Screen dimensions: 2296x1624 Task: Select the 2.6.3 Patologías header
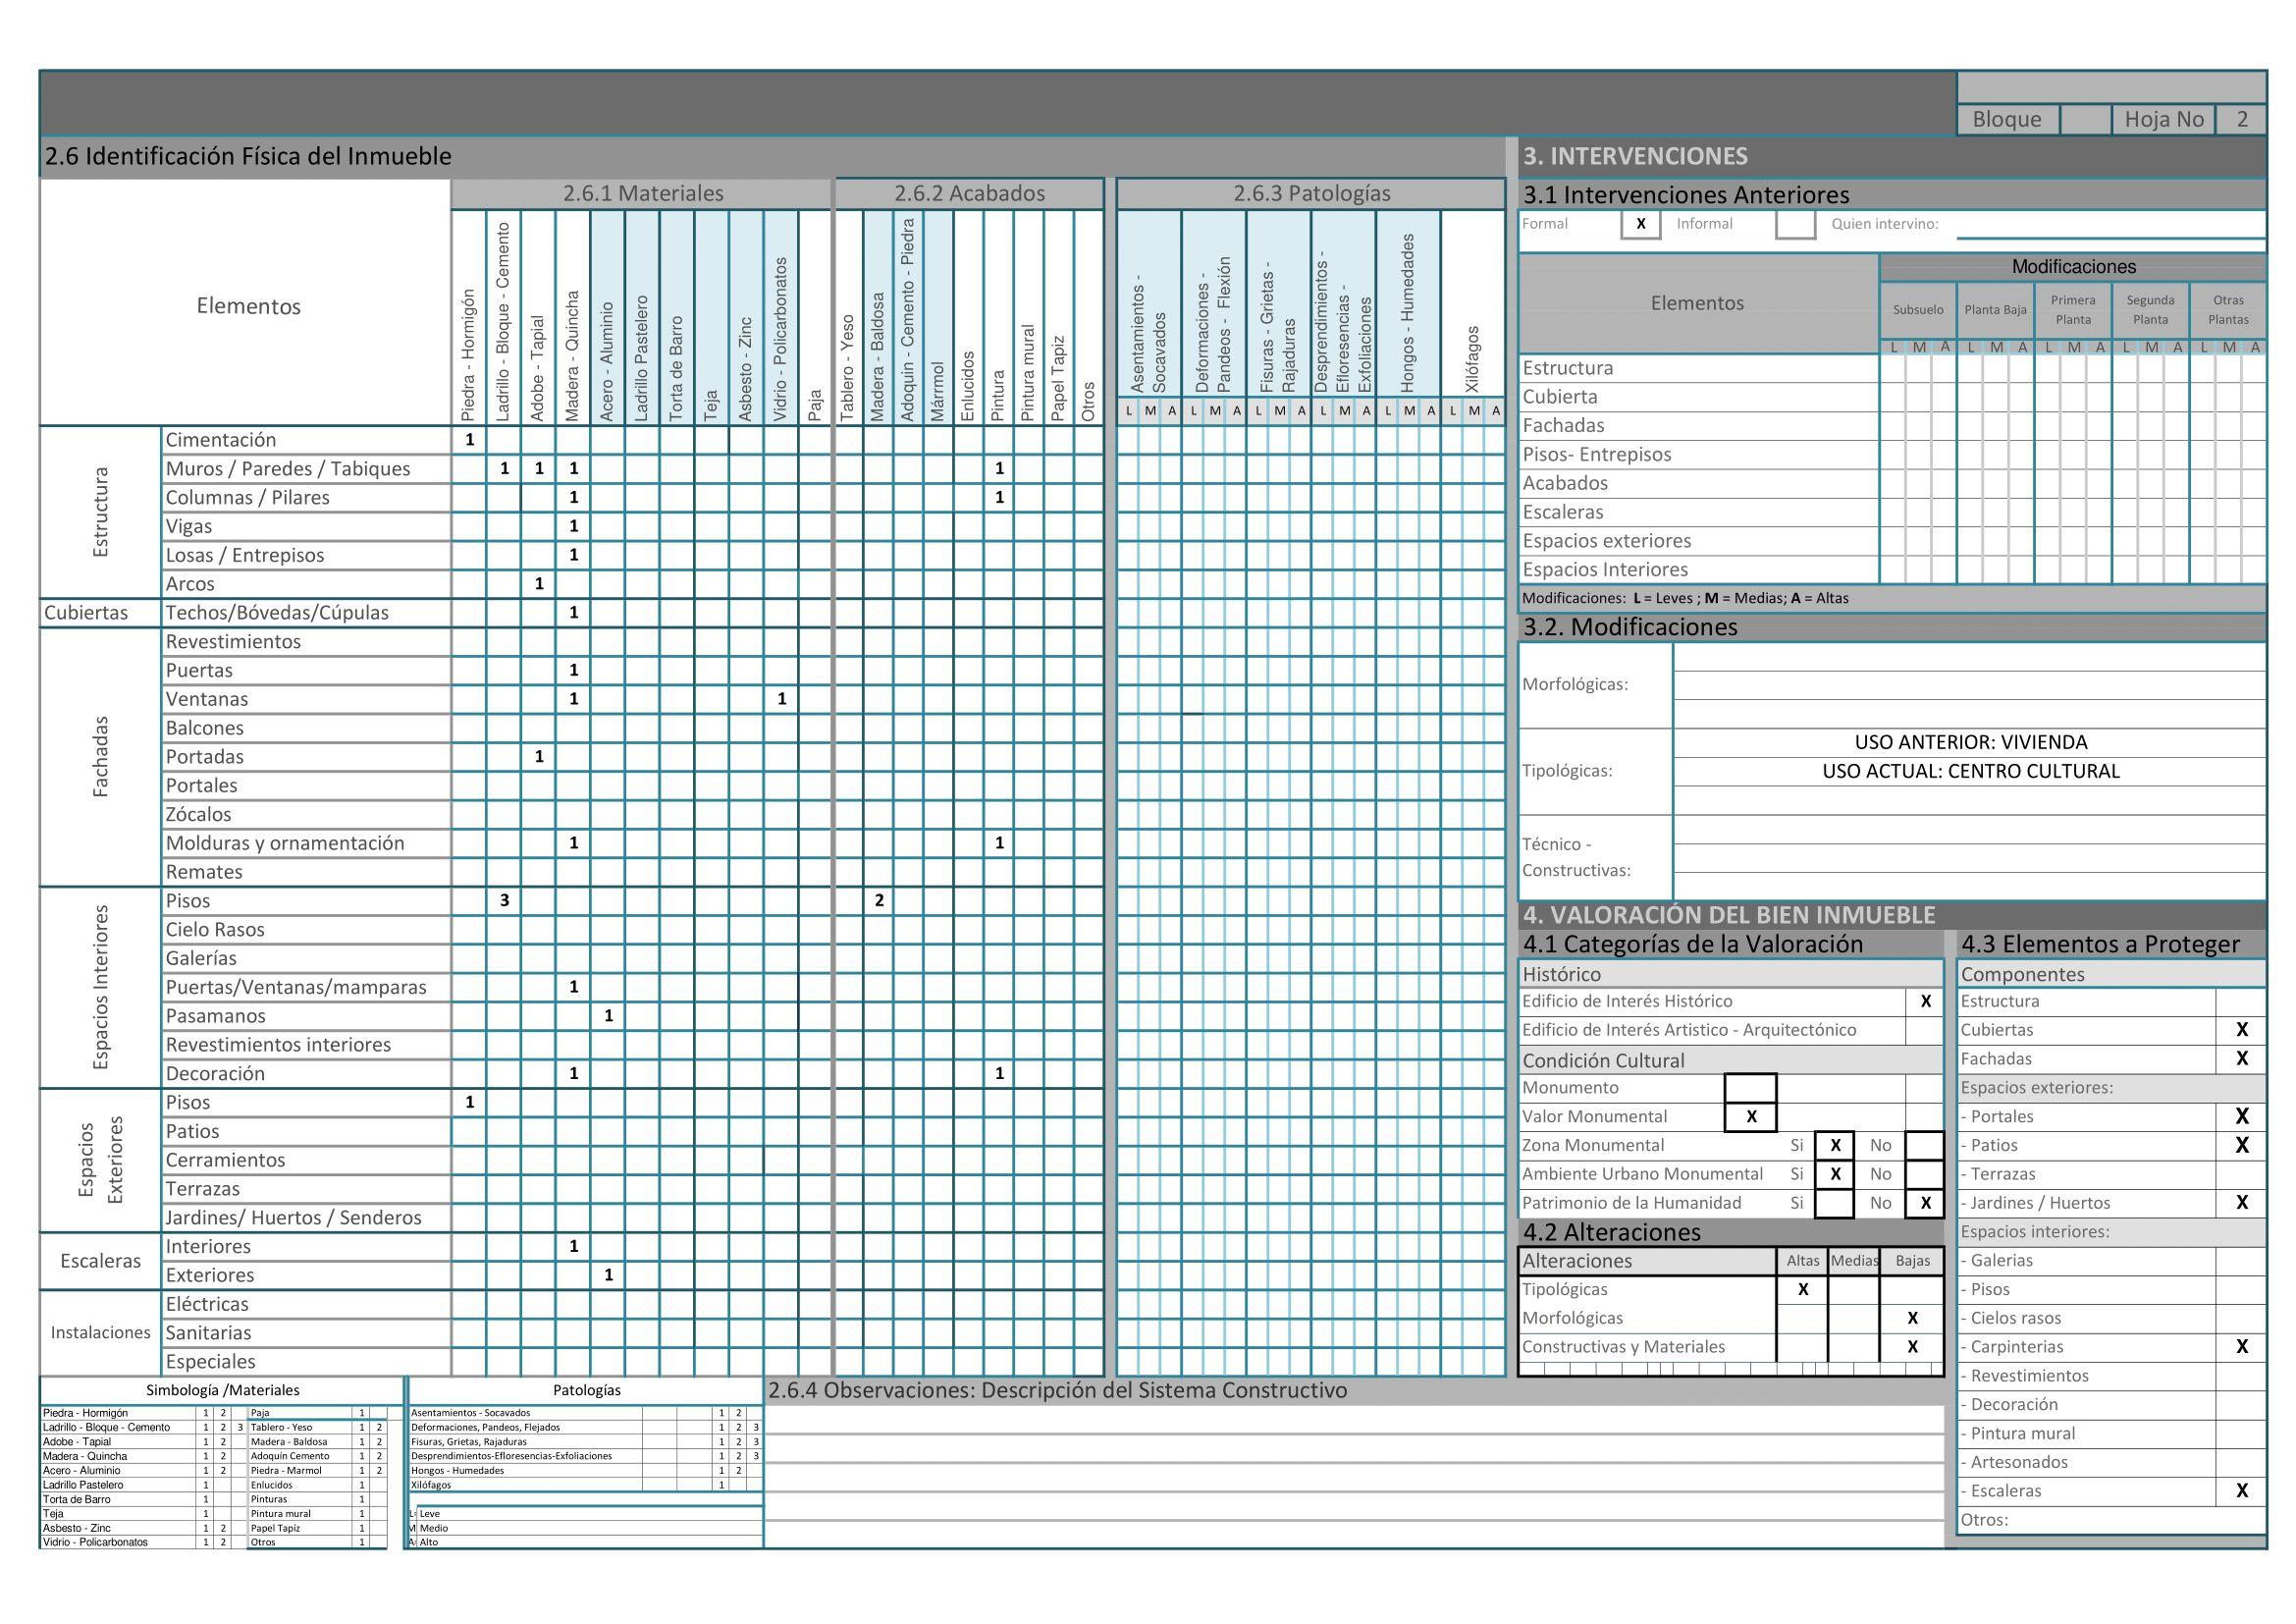pyautogui.click(x=1311, y=193)
